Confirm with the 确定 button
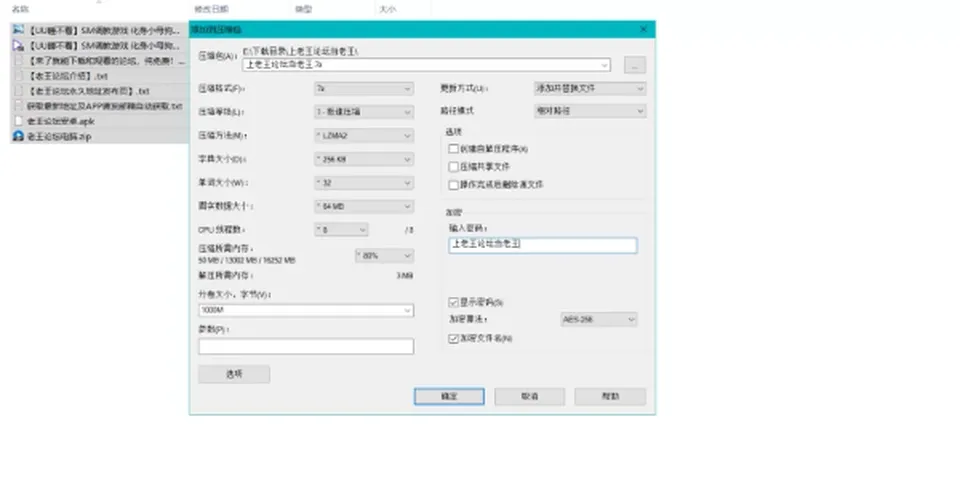The image size is (960, 502). 449,397
